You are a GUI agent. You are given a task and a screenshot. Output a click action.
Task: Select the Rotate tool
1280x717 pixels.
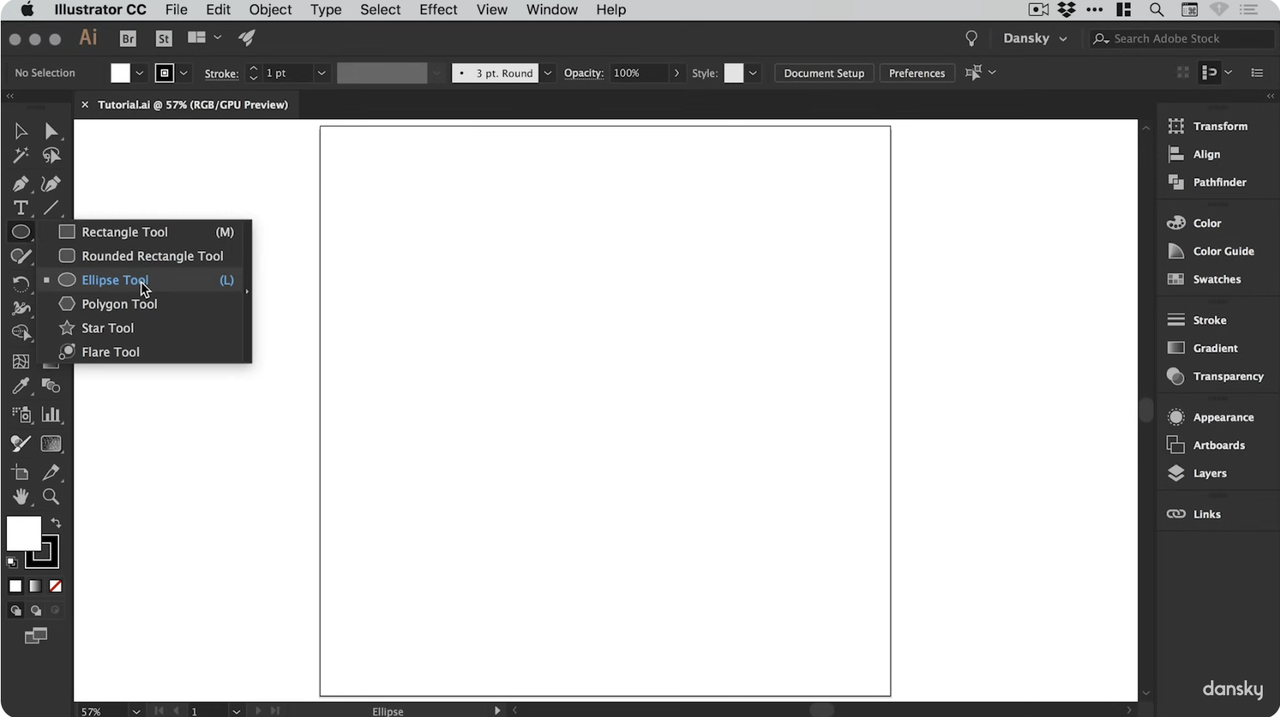coord(20,285)
